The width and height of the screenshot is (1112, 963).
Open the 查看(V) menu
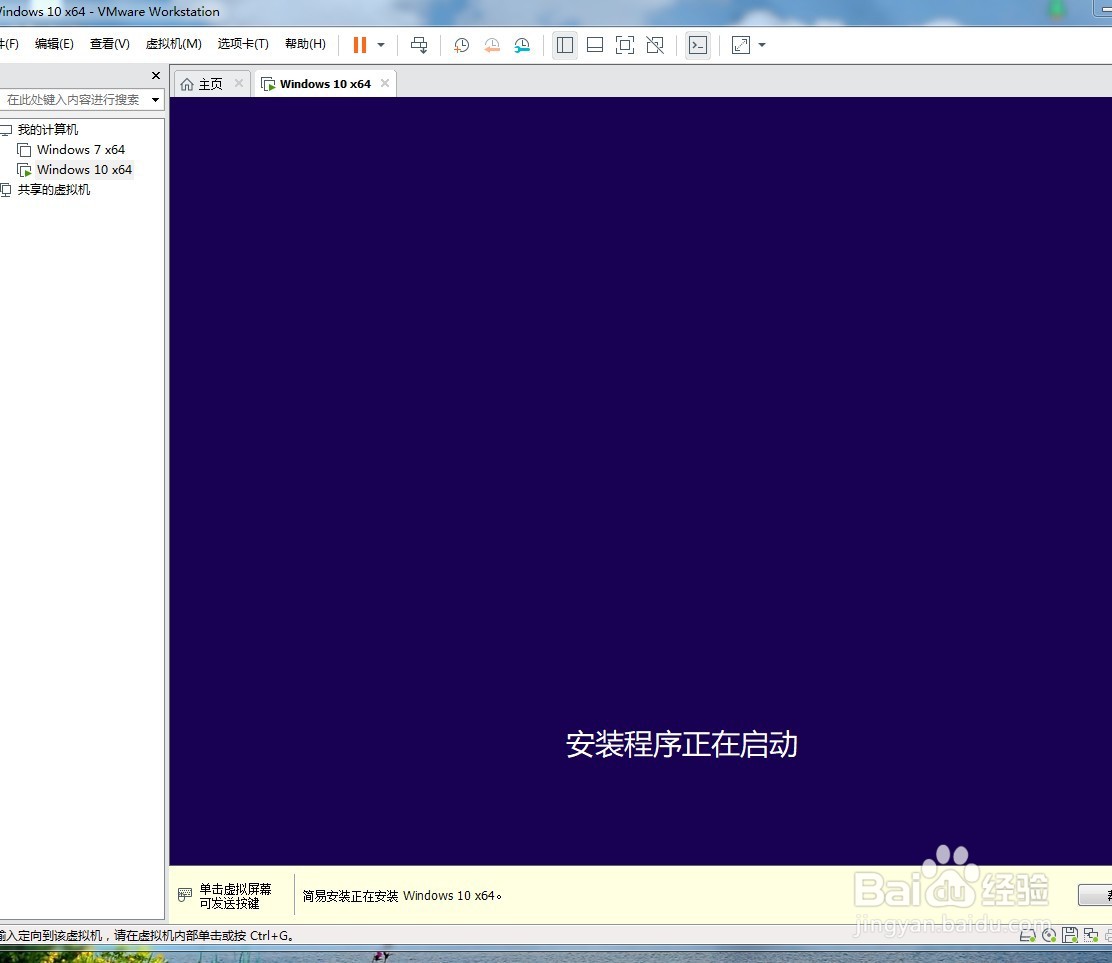109,44
